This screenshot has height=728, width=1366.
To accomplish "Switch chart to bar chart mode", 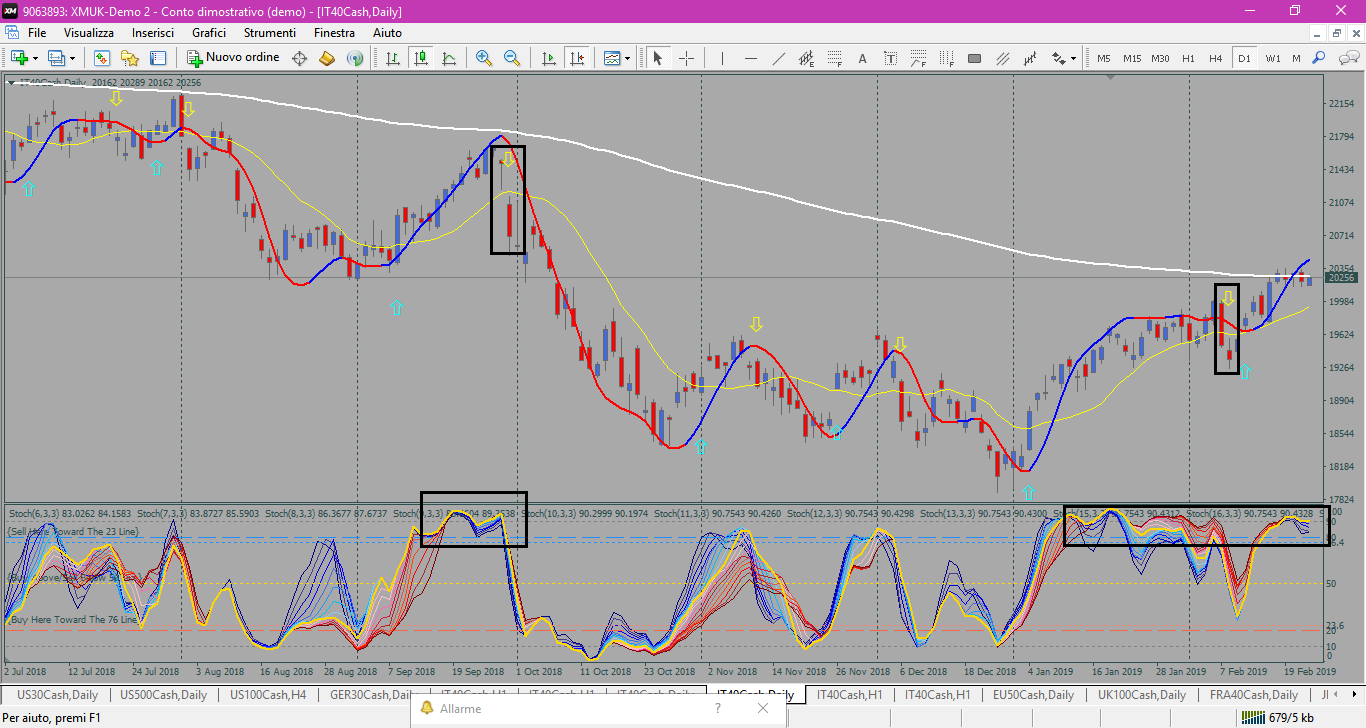I will coord(393,58).
